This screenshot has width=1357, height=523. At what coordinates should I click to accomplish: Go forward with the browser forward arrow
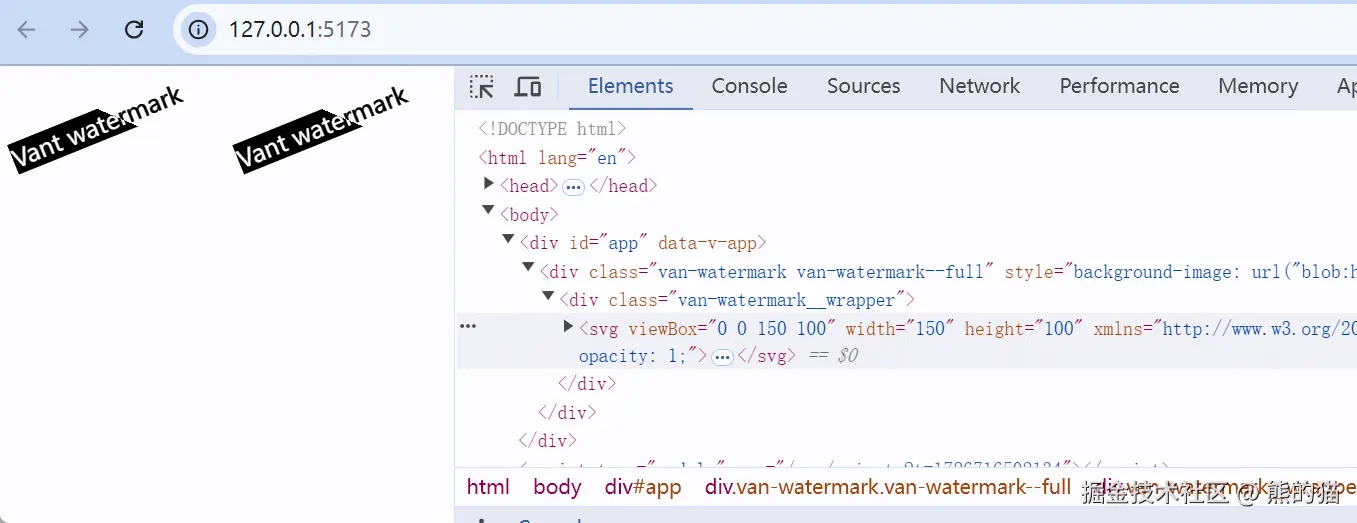tap(80, 30)
